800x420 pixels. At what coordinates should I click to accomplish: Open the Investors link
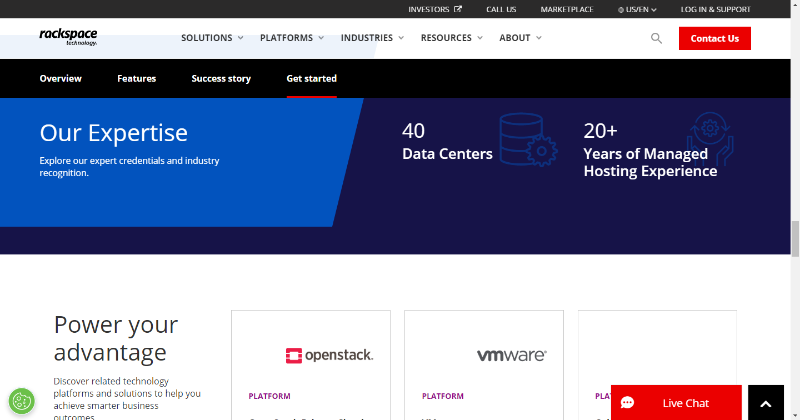click(x=435, y=9)
